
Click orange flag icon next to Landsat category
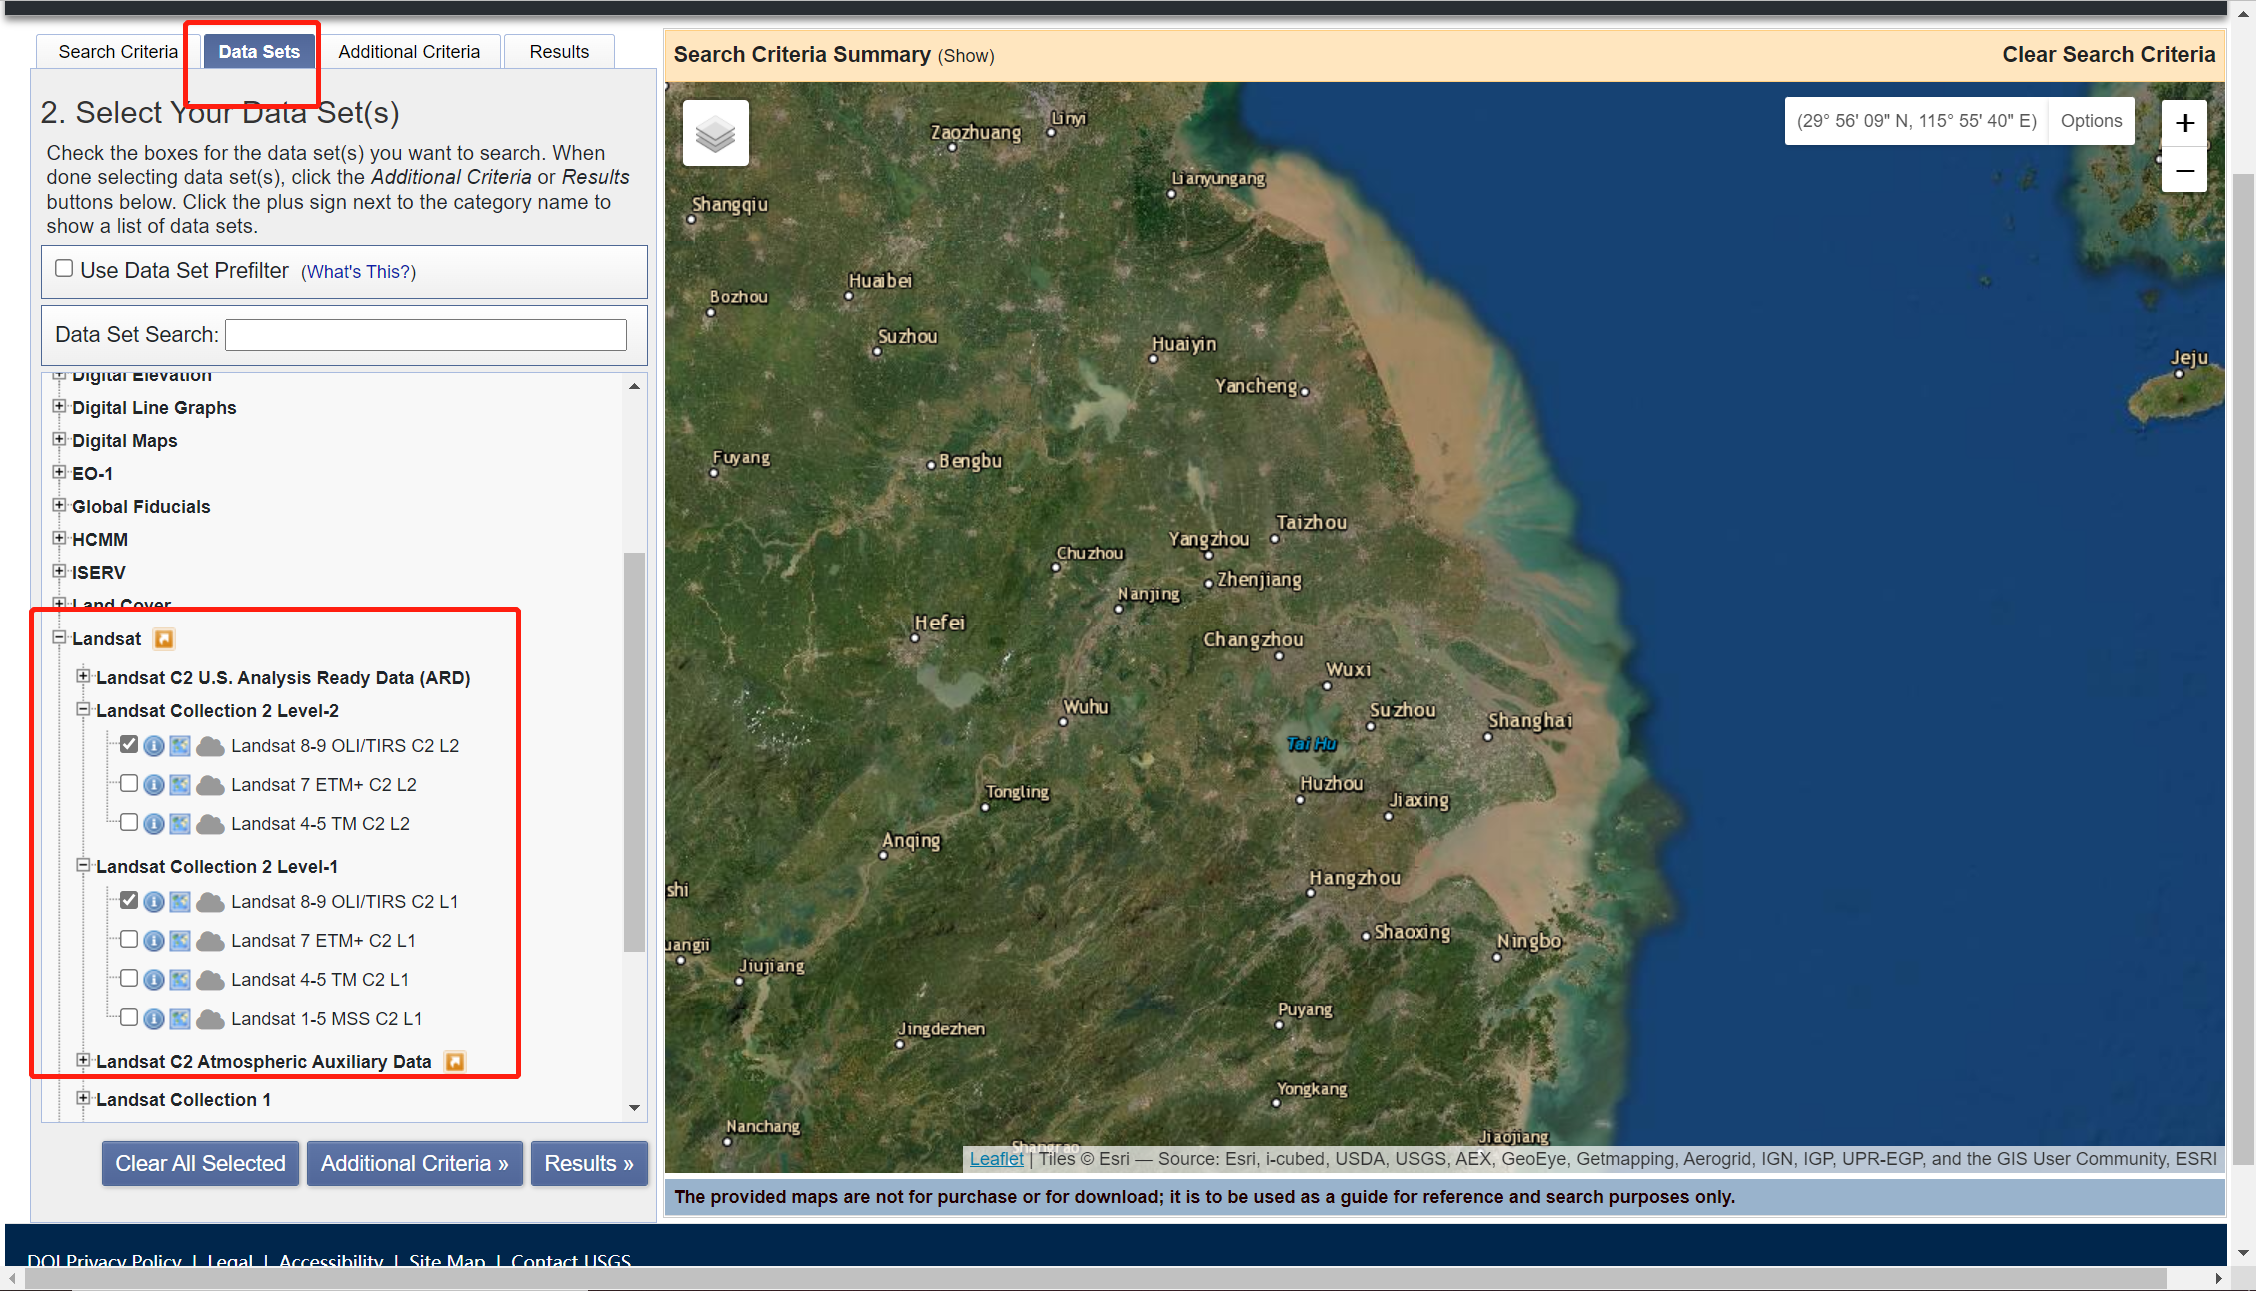tap(164, 639)
